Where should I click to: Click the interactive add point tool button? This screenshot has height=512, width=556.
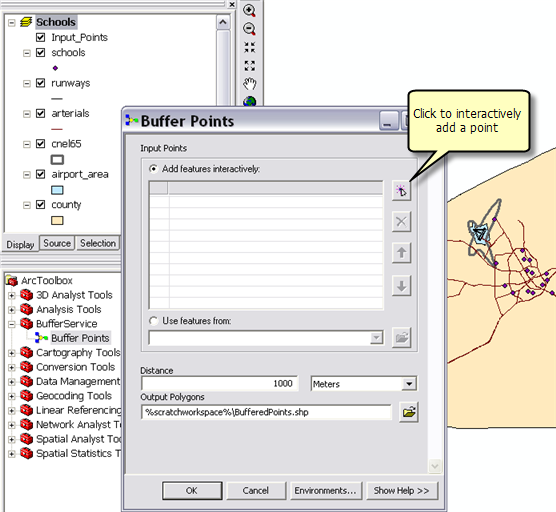coord(401,191)
